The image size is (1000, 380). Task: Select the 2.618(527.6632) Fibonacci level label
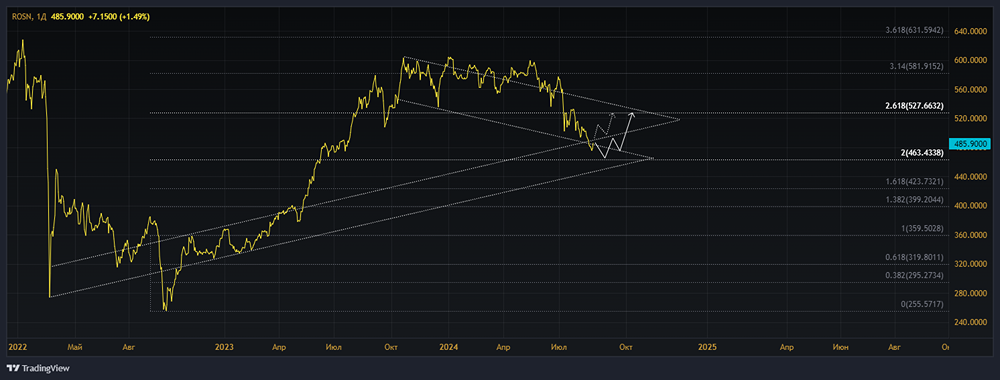click(x=915, y=106)
